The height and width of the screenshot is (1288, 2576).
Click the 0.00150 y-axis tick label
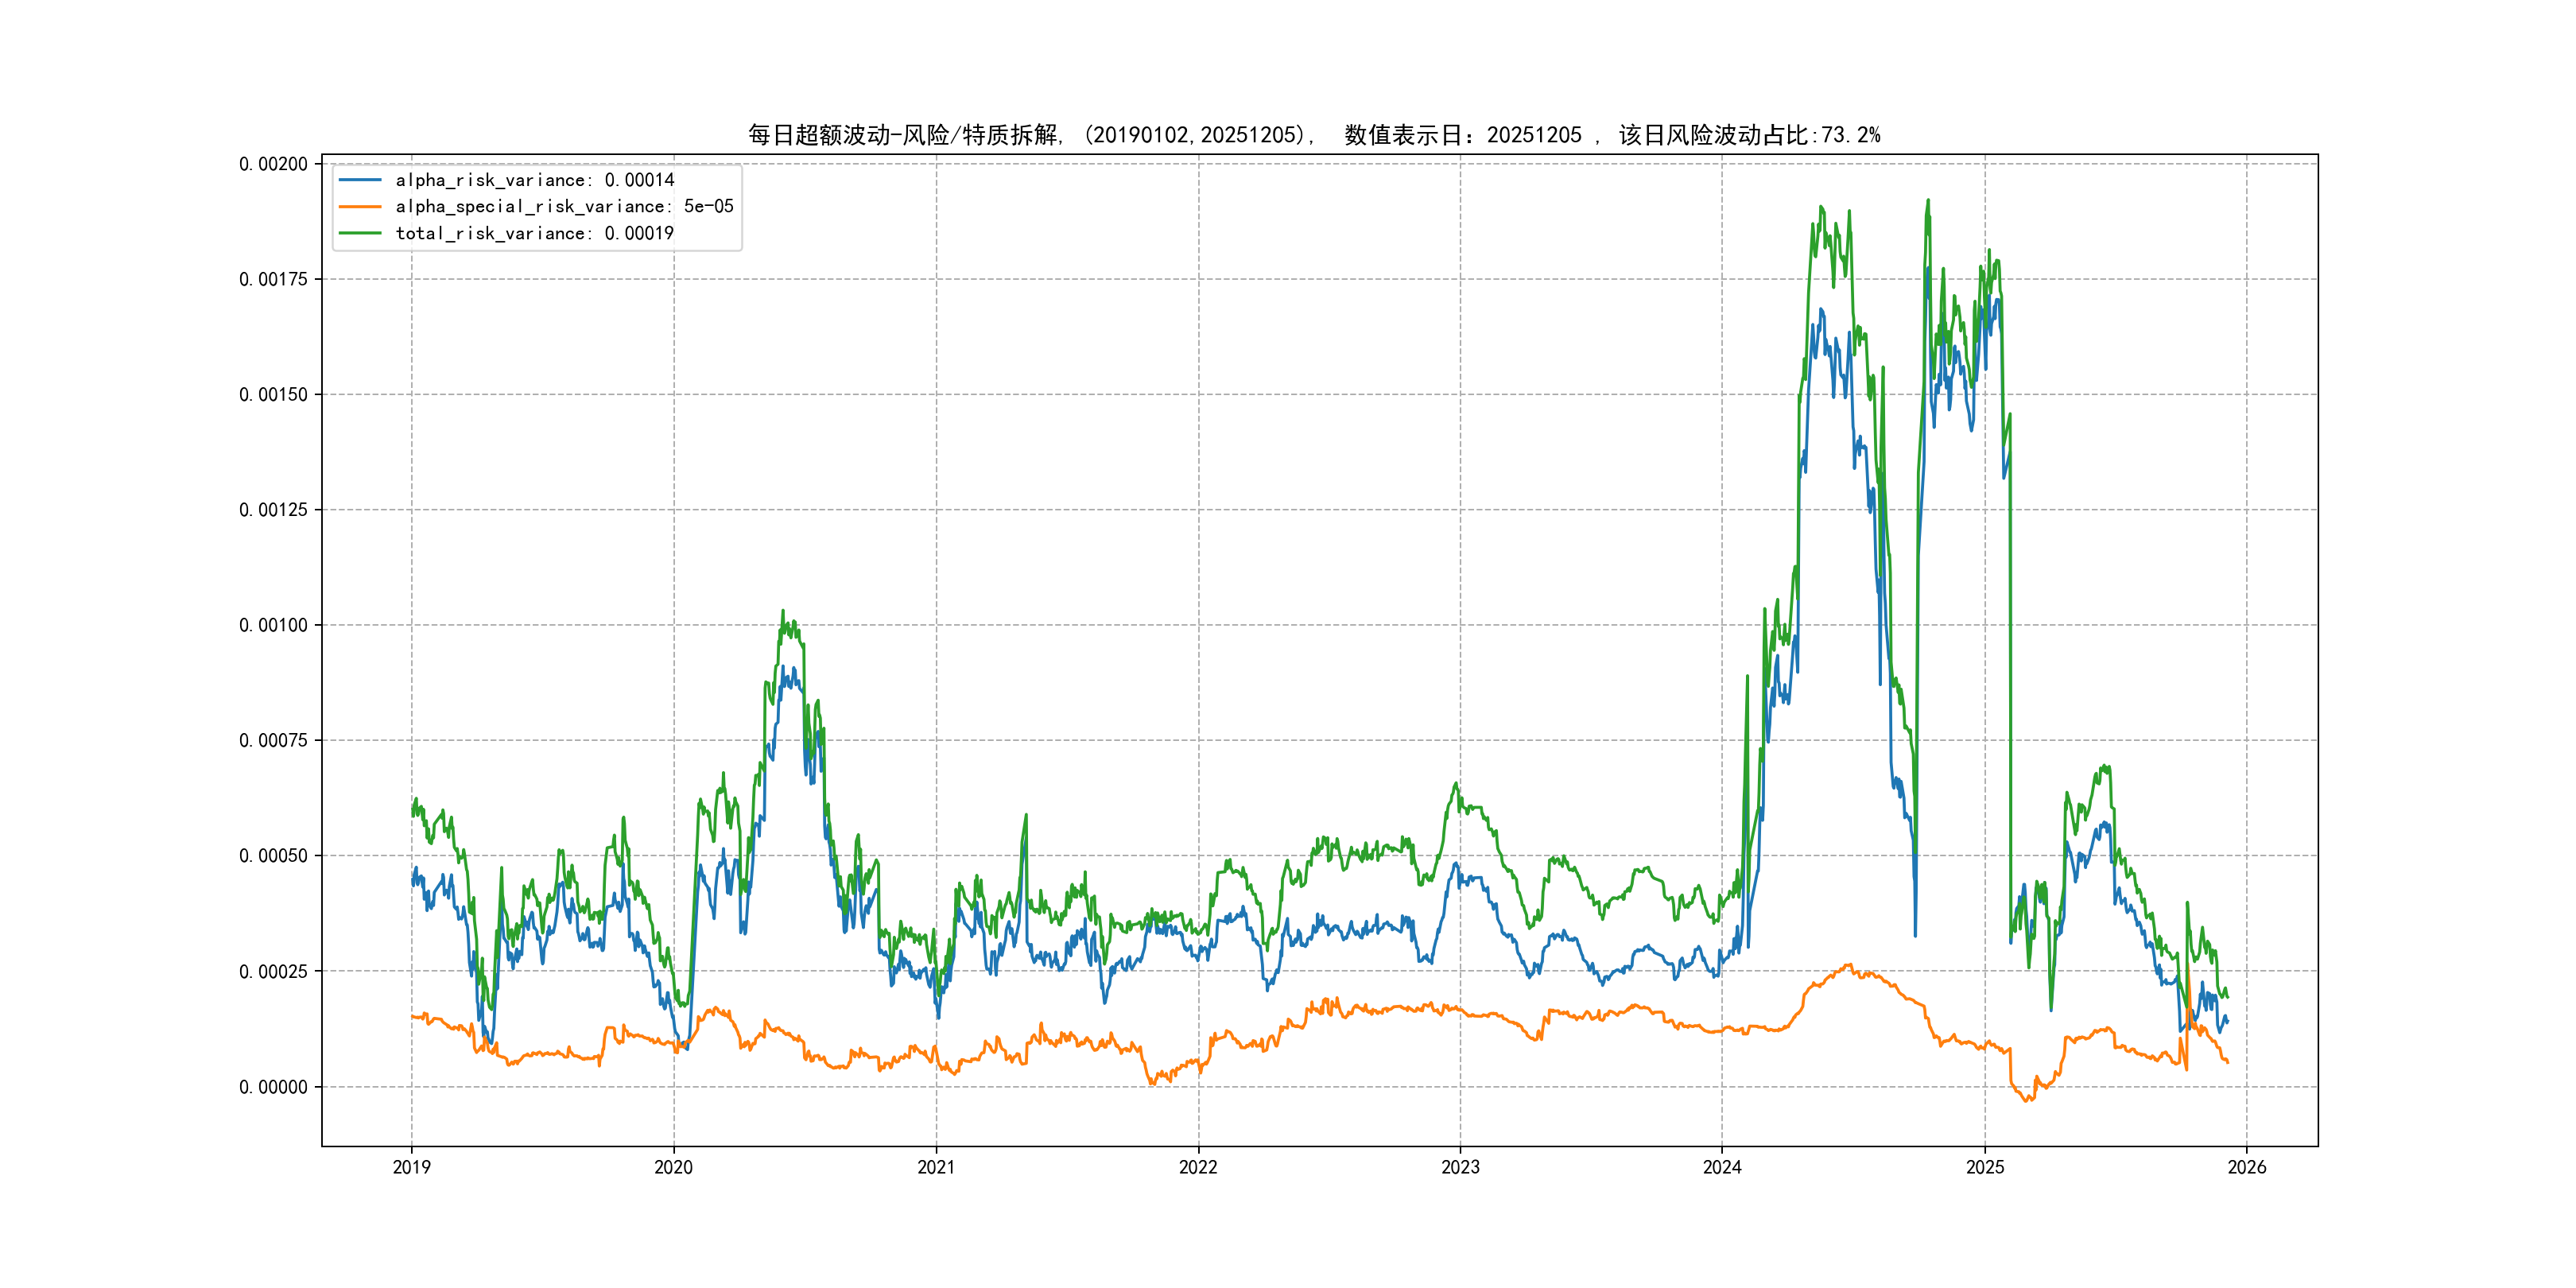click(273, 394)
